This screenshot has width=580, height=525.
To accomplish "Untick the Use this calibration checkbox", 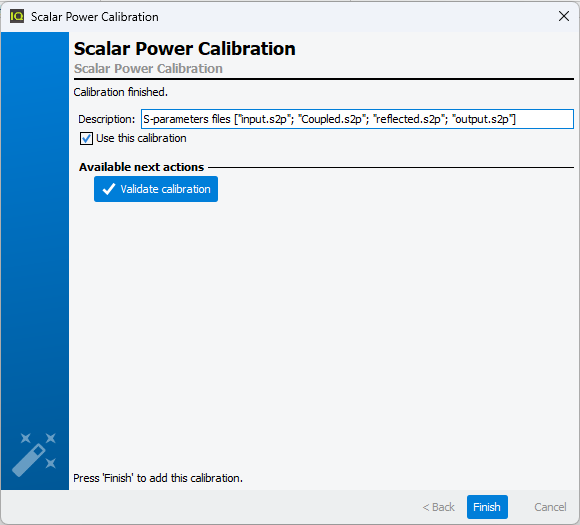I will 86,138.
